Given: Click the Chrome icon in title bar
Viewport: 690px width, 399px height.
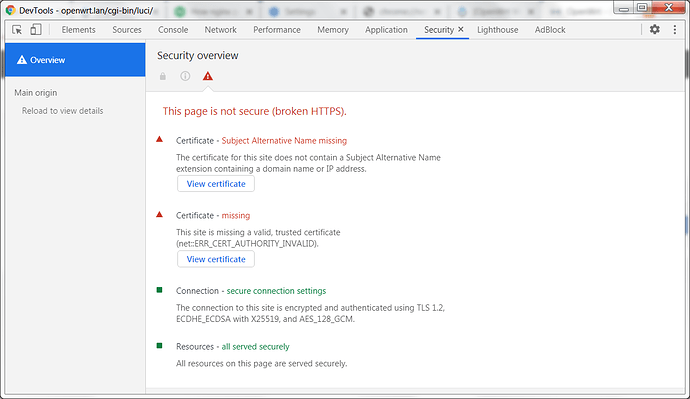Looking at the screenshot, I should [11, 10].
